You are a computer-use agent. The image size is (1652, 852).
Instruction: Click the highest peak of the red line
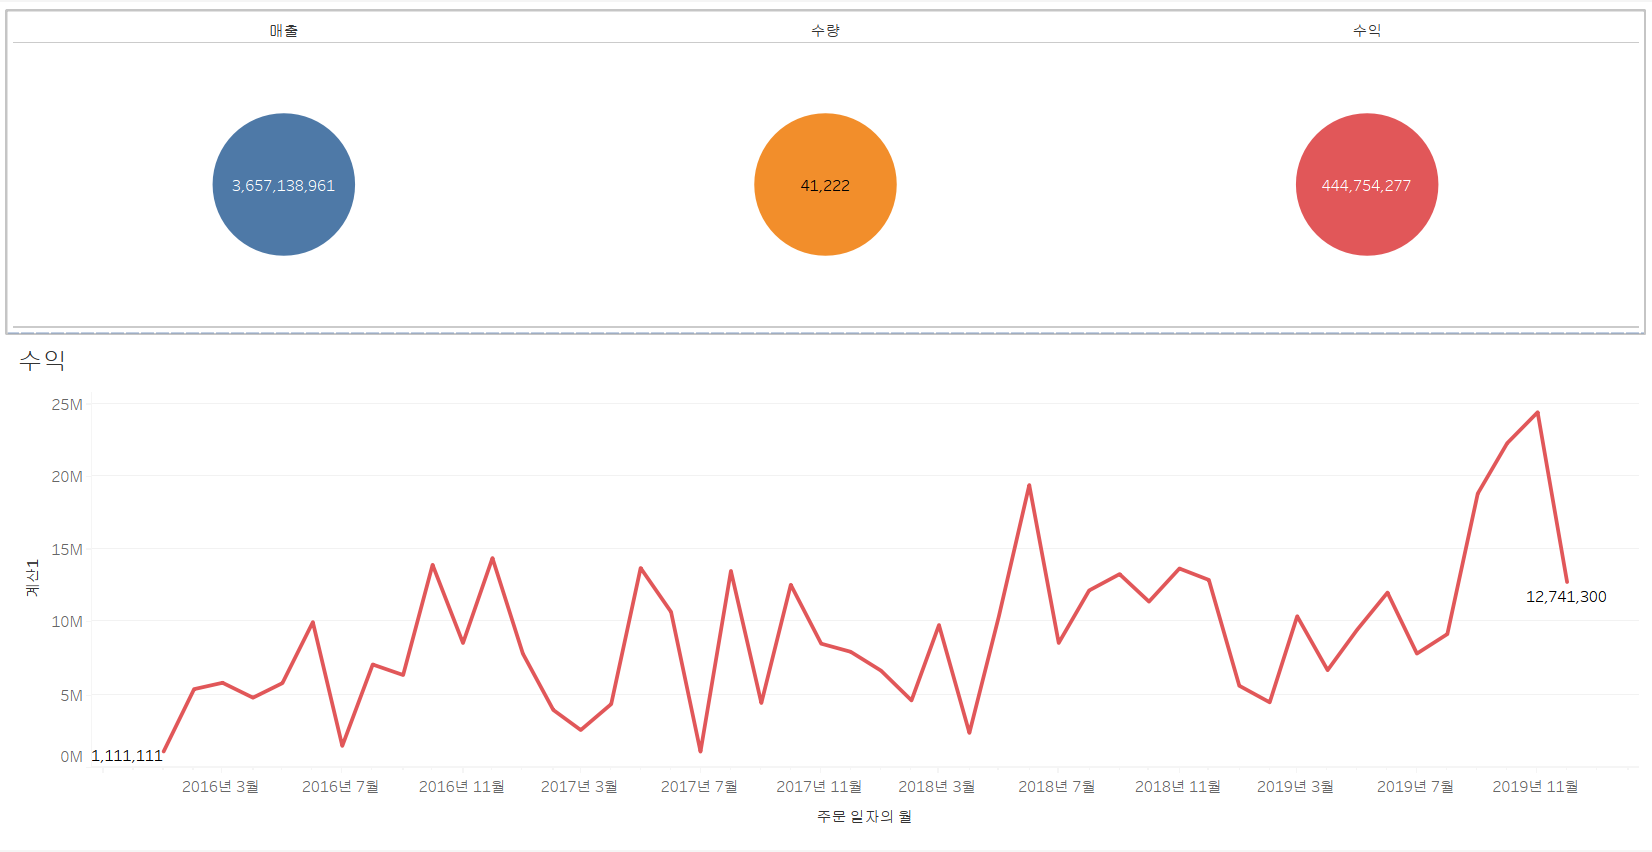pyautogui.click(x=1537, y=412)
